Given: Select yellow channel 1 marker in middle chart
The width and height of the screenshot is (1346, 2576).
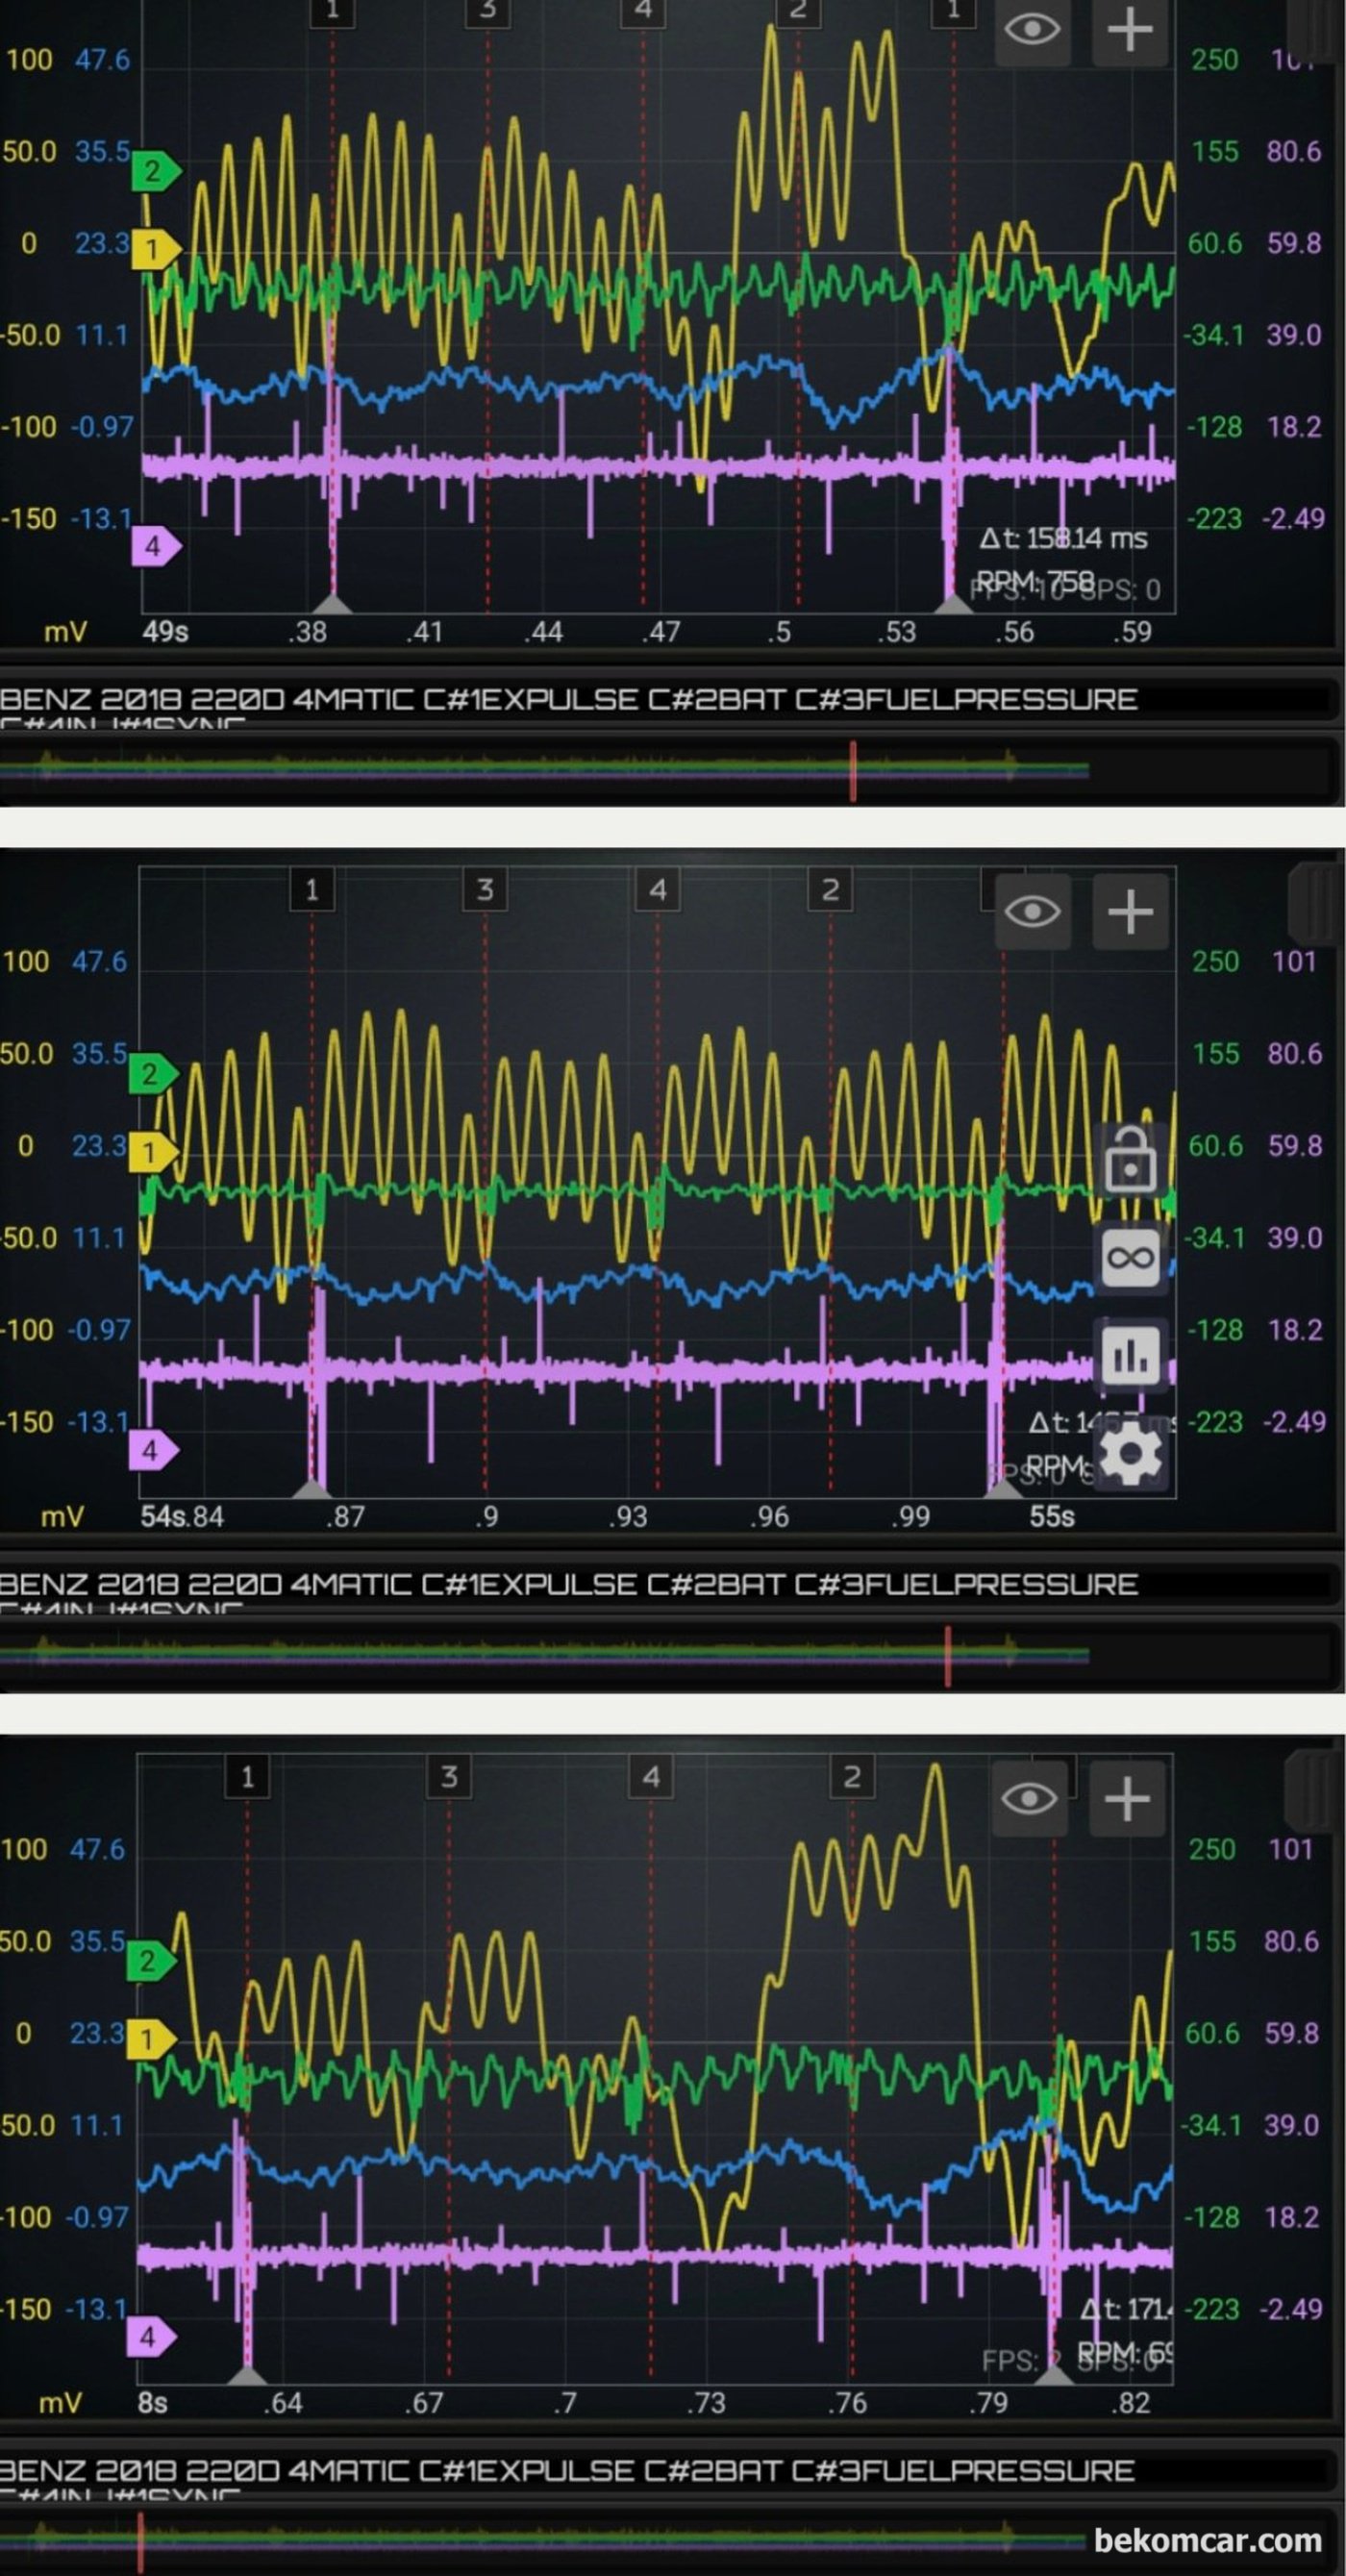Looking at the screenshot, I should (152, 1152).
